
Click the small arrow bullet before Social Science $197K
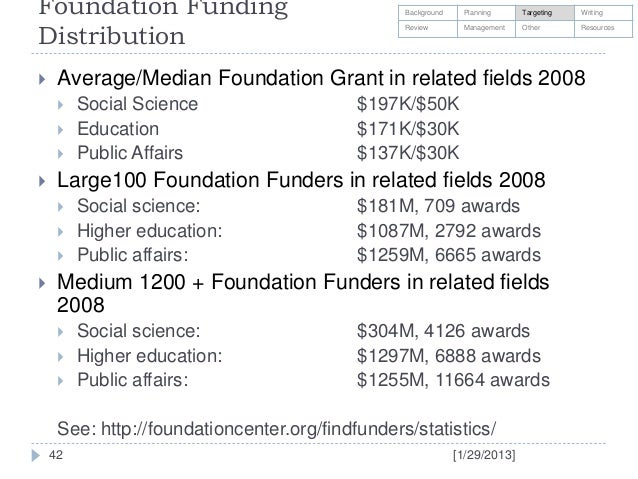61,105
